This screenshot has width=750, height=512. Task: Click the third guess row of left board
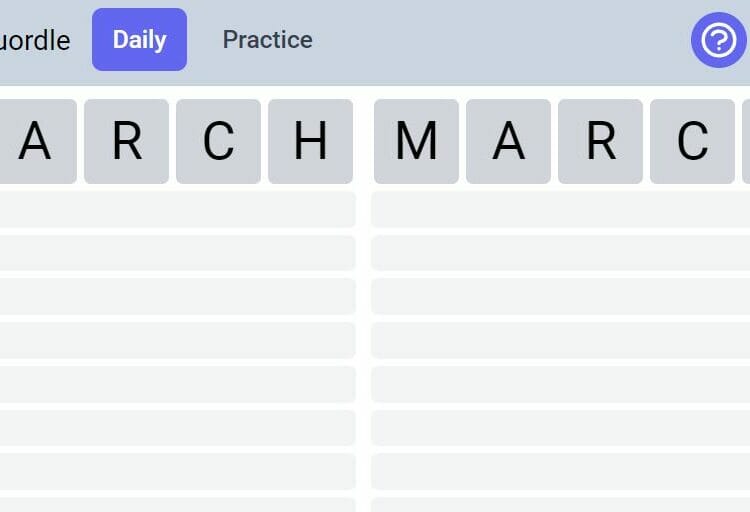tap(177, 253)
